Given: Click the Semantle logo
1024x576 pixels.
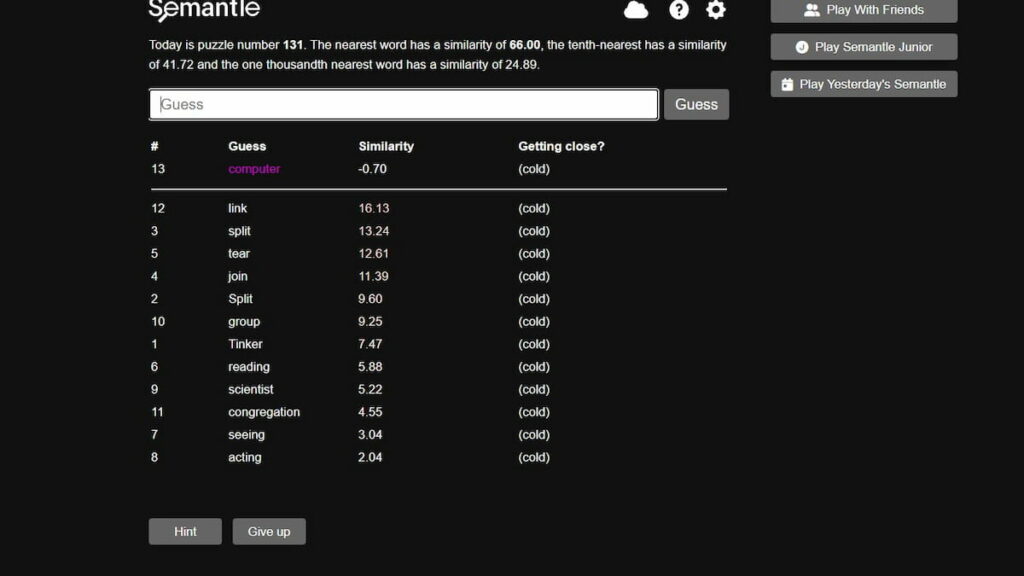Looking at the screenshot, I should [204, 10].
